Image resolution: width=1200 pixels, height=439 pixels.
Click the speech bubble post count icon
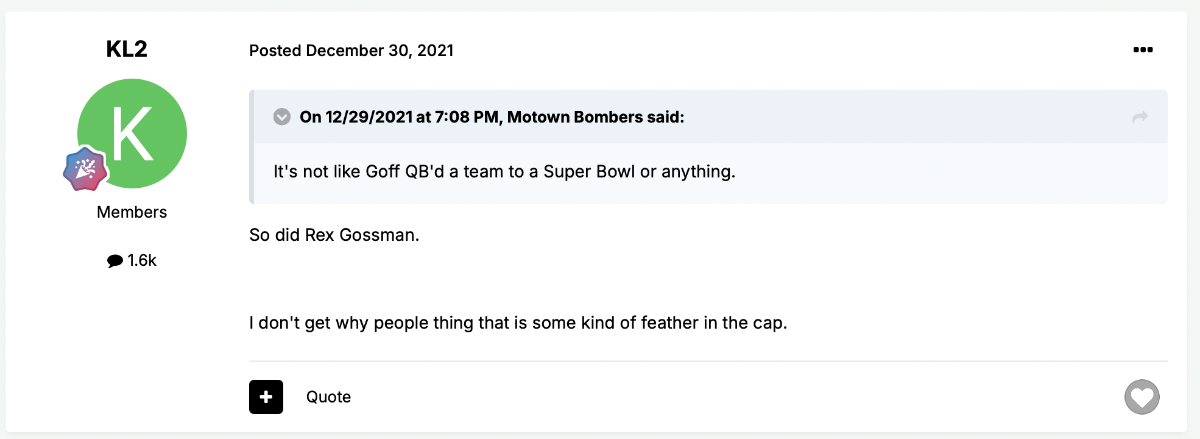pos(114,261)
